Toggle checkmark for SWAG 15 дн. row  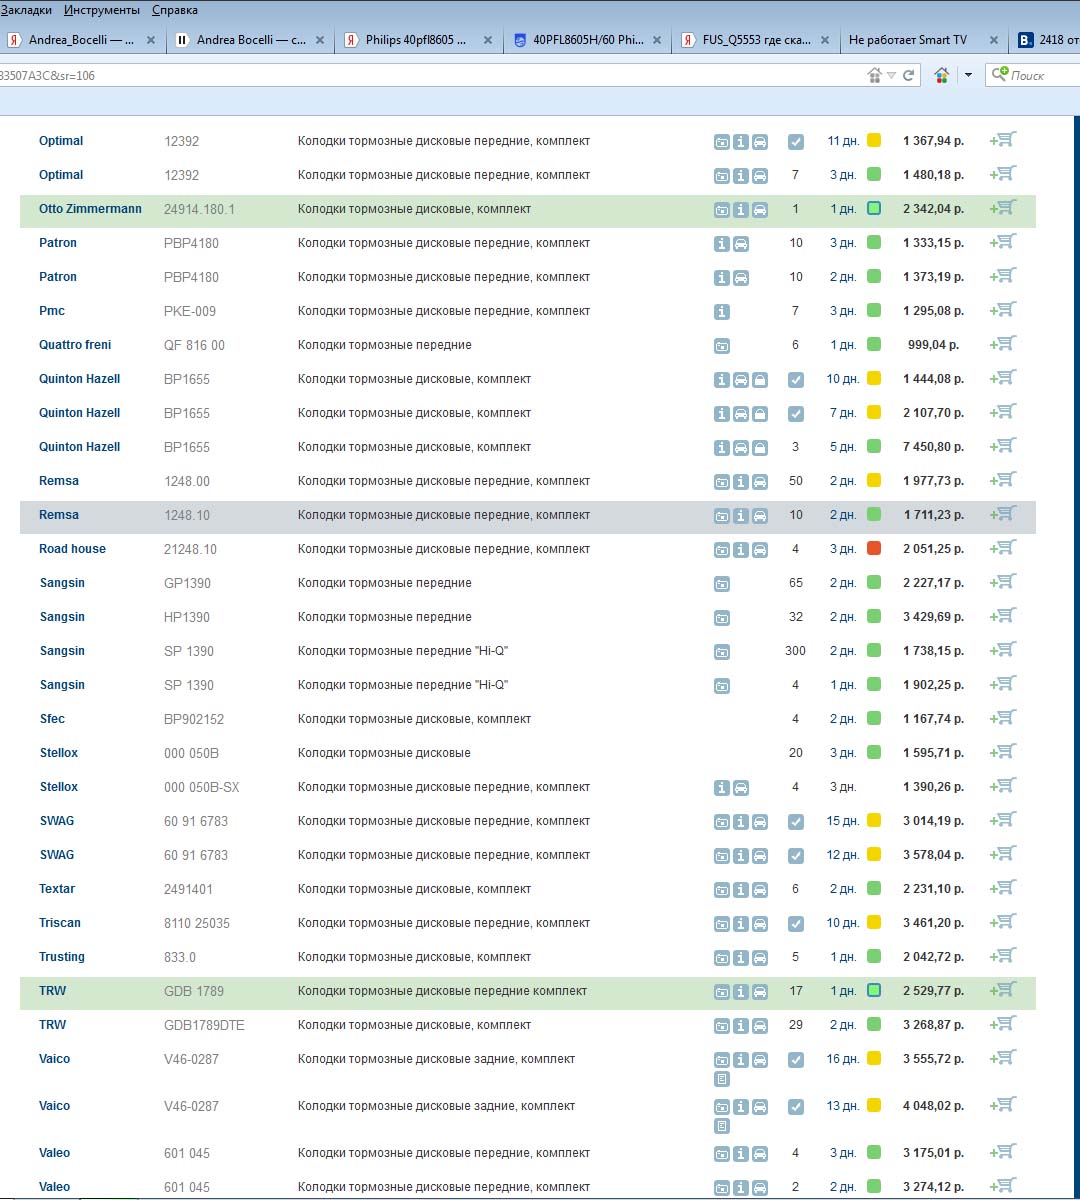pos(796,822)
